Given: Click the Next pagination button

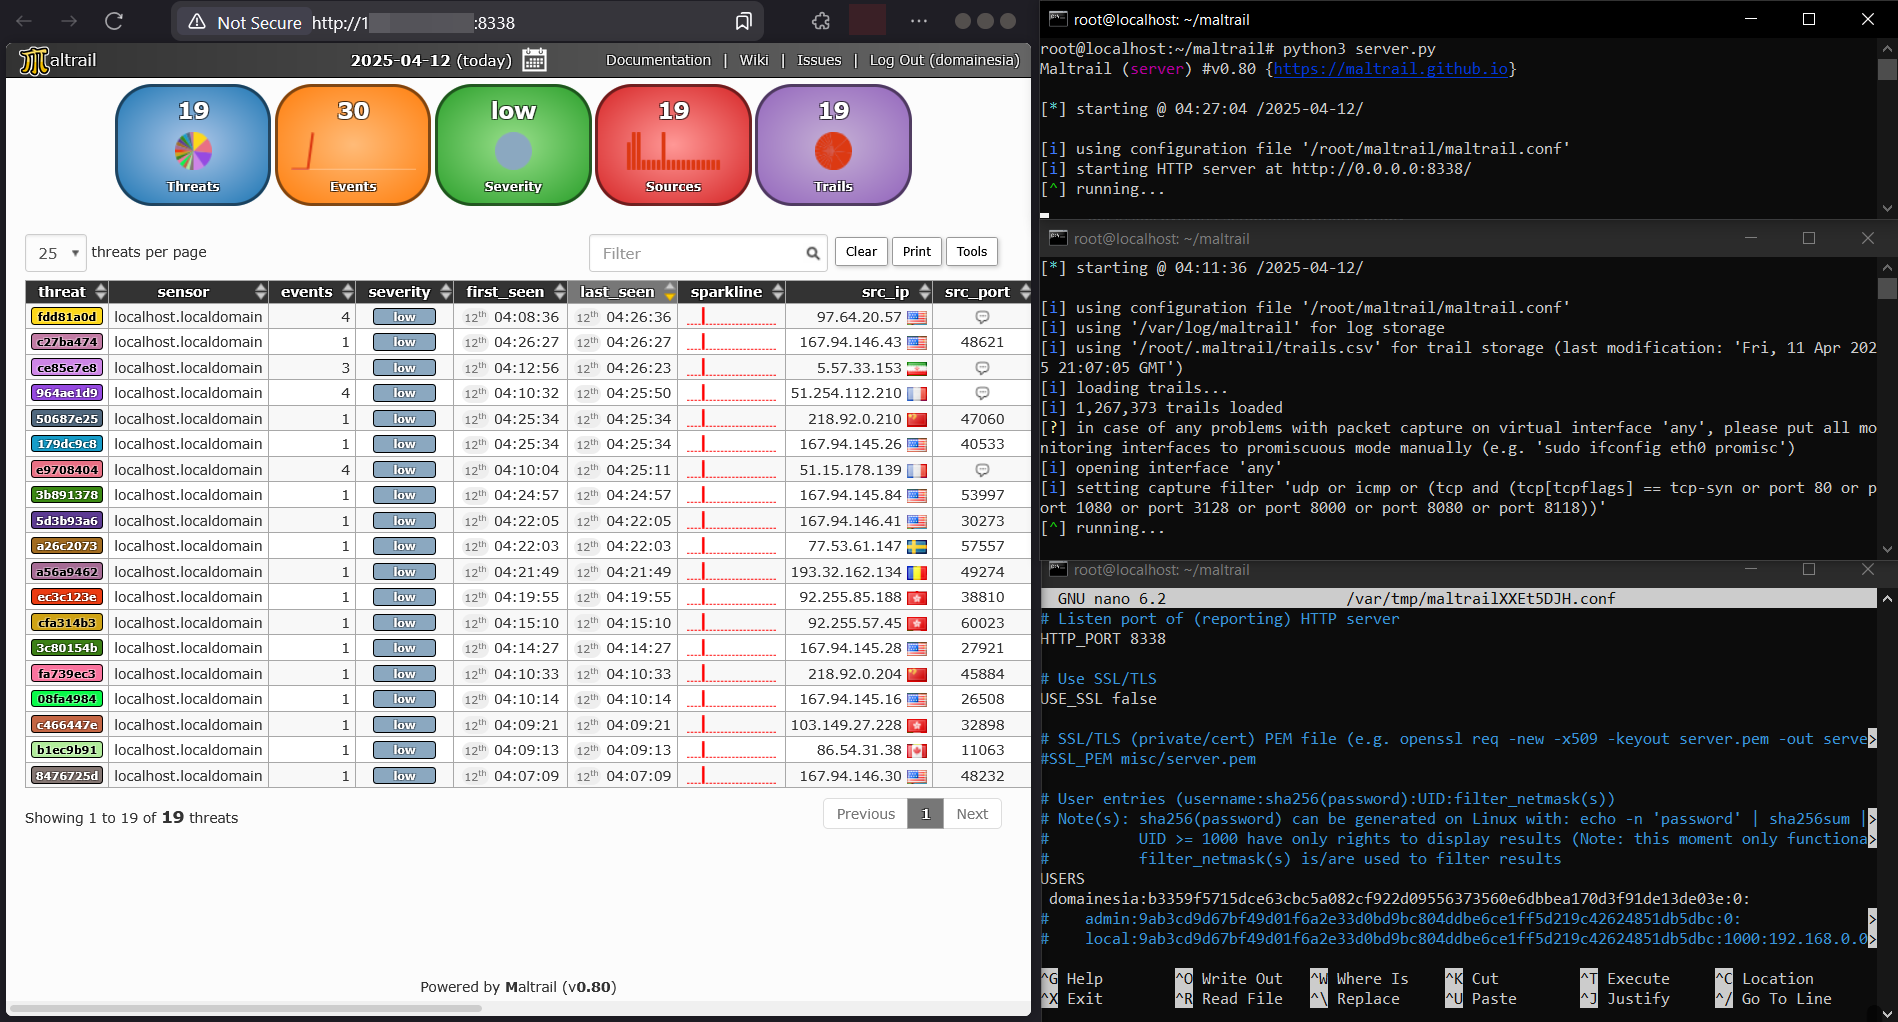Looking at the screenshot, I should coord(972,814).
